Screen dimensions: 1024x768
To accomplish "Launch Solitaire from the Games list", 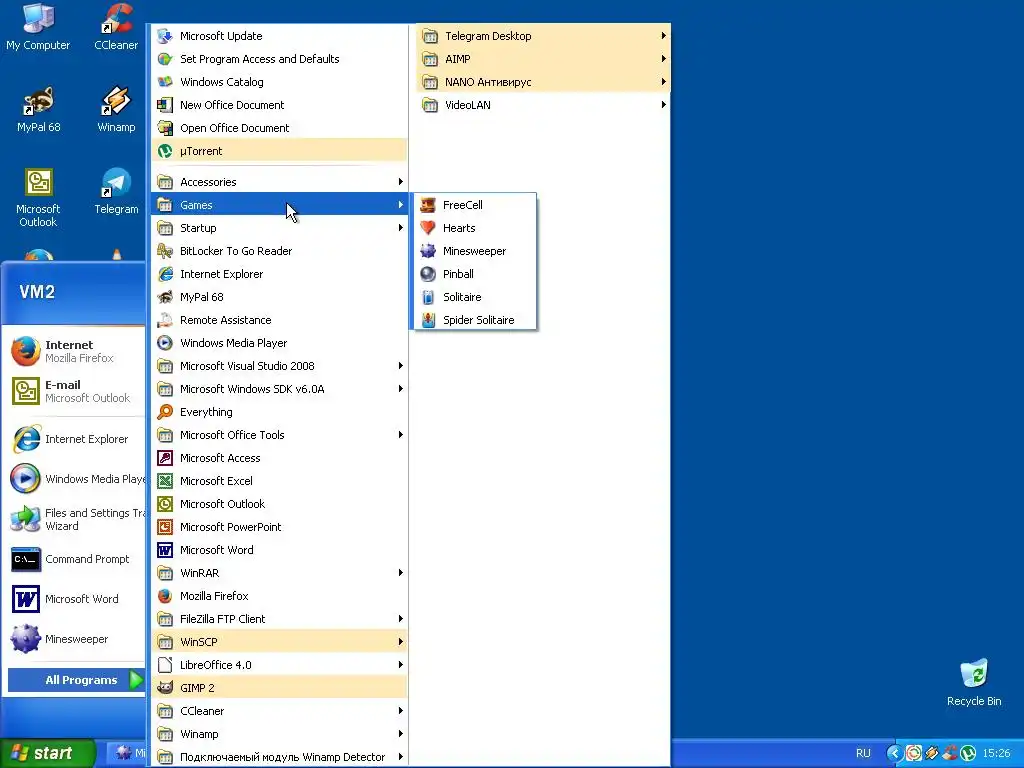I will pos(475,297).
